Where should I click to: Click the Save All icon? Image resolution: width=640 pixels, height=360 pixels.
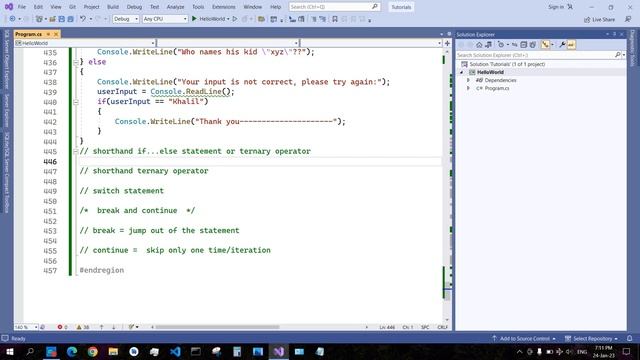[x=70, y=19]
